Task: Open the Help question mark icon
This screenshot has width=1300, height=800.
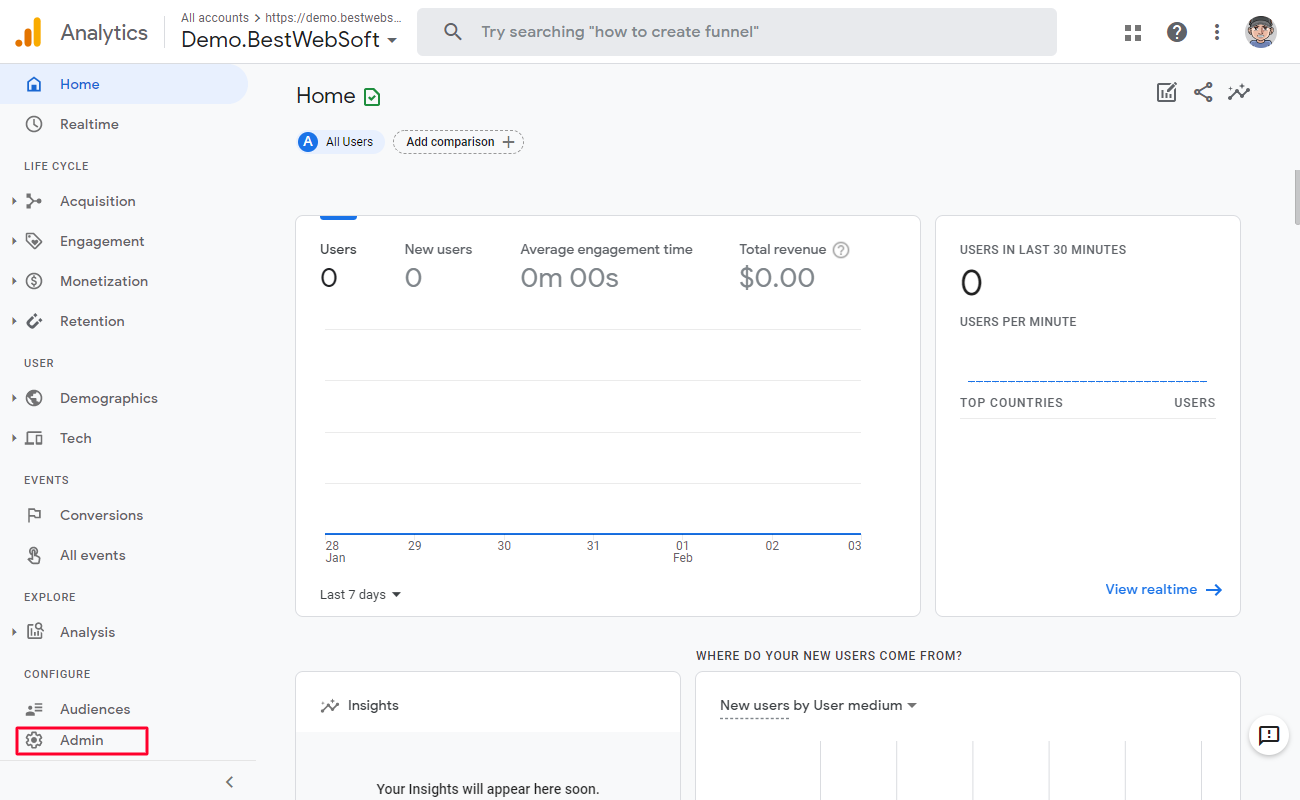Action: click(x=1177, y=32)
